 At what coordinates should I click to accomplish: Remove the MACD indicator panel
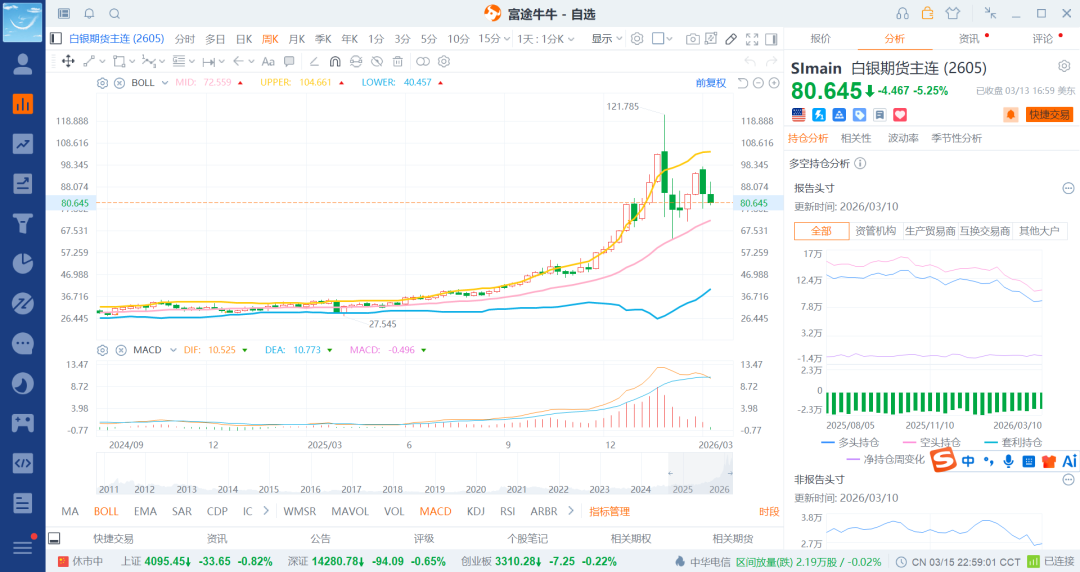coord(119,350)
